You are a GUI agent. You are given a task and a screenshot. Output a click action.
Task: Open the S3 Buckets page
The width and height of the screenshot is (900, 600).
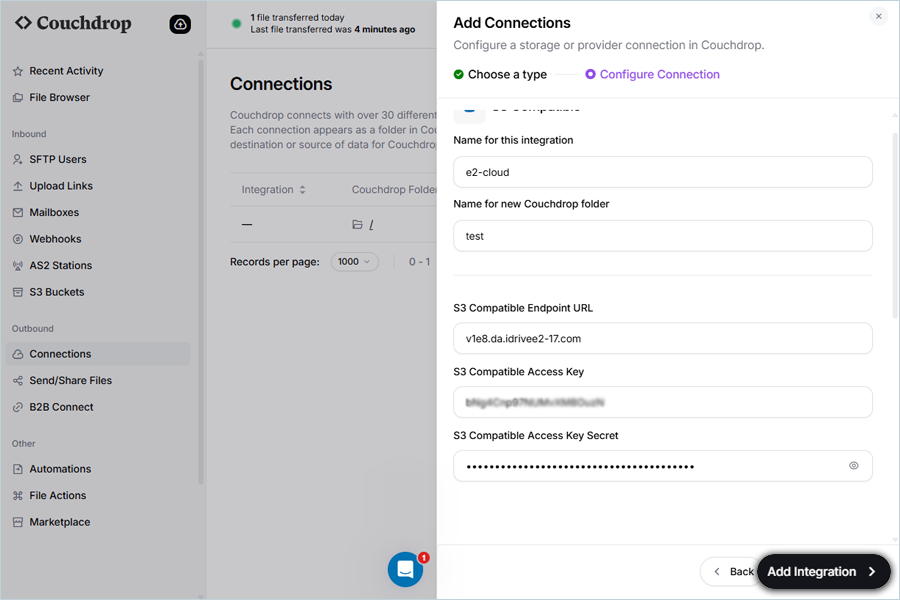56,292
